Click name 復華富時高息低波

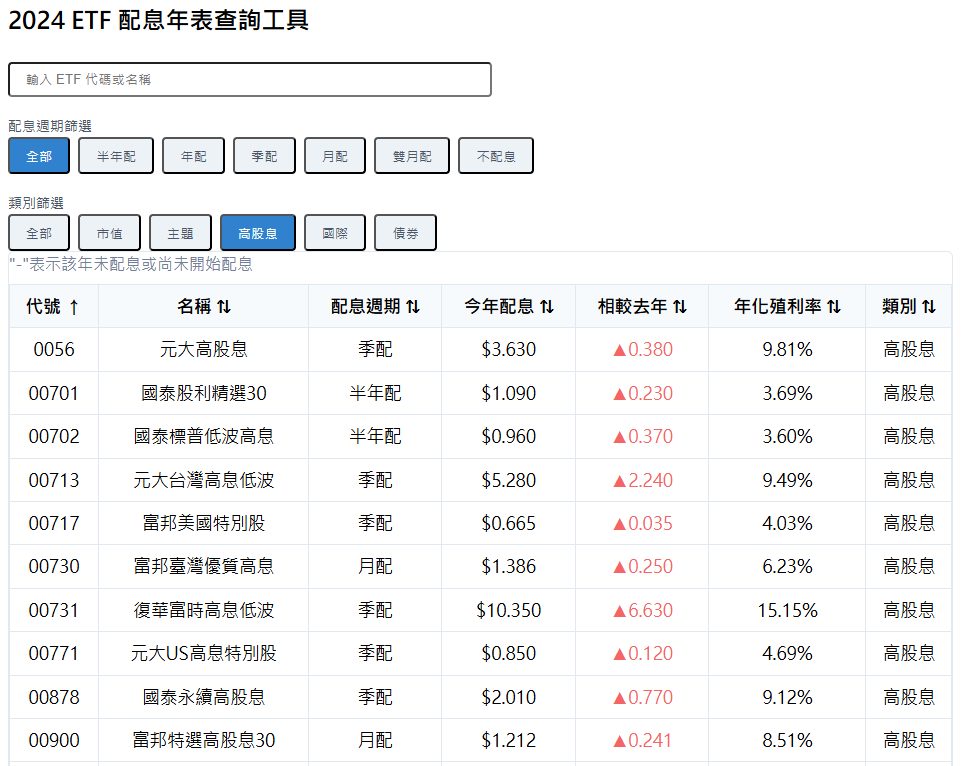point(203,610)
